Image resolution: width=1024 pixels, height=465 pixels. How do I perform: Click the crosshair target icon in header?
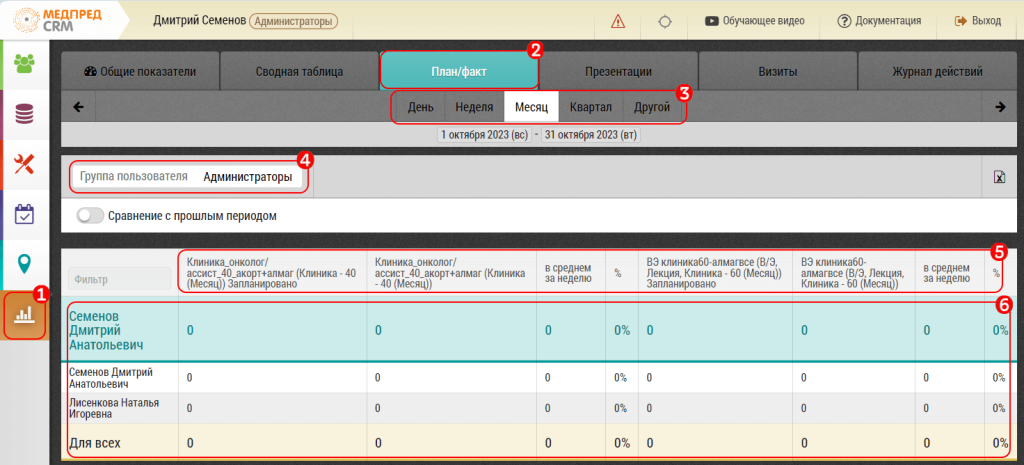664,21
